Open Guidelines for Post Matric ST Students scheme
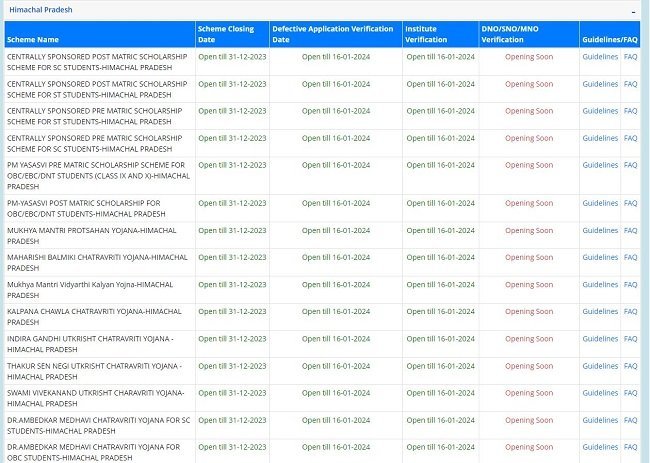The width and height of the screenshot is (650, 463). click(x=600, y=84)
